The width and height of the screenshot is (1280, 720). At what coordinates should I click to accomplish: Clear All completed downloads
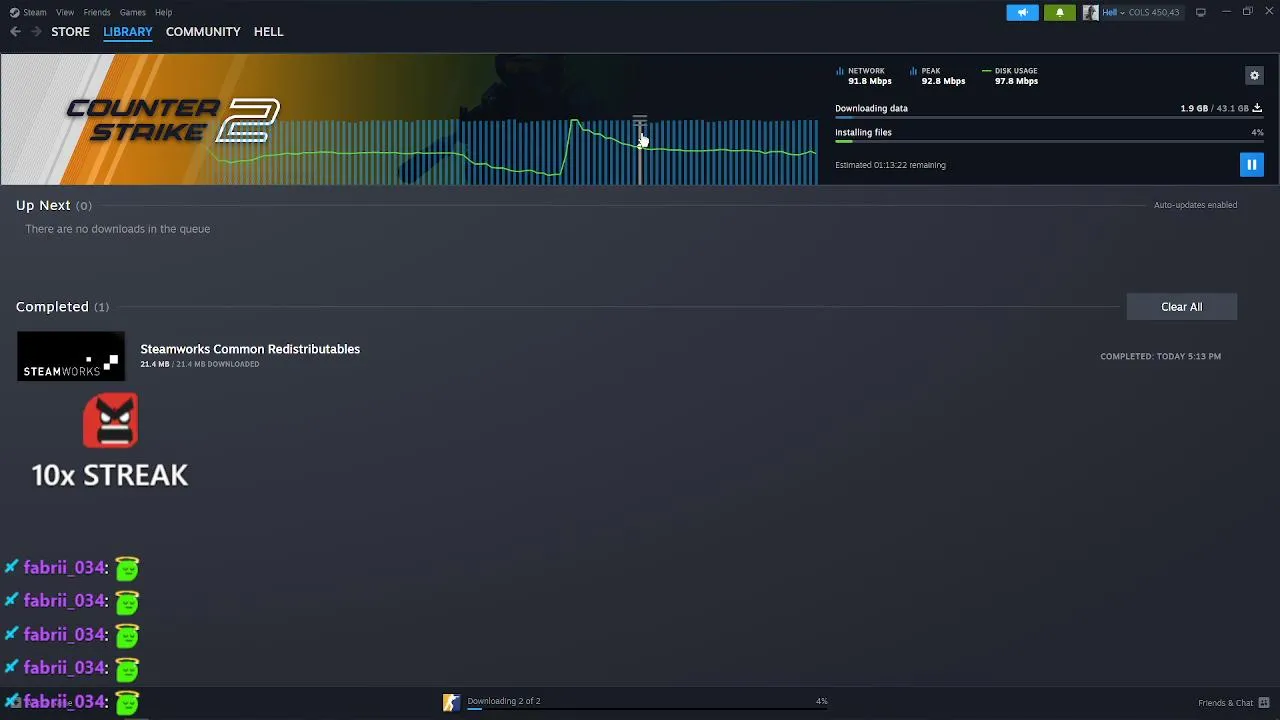pos(1181,307)
